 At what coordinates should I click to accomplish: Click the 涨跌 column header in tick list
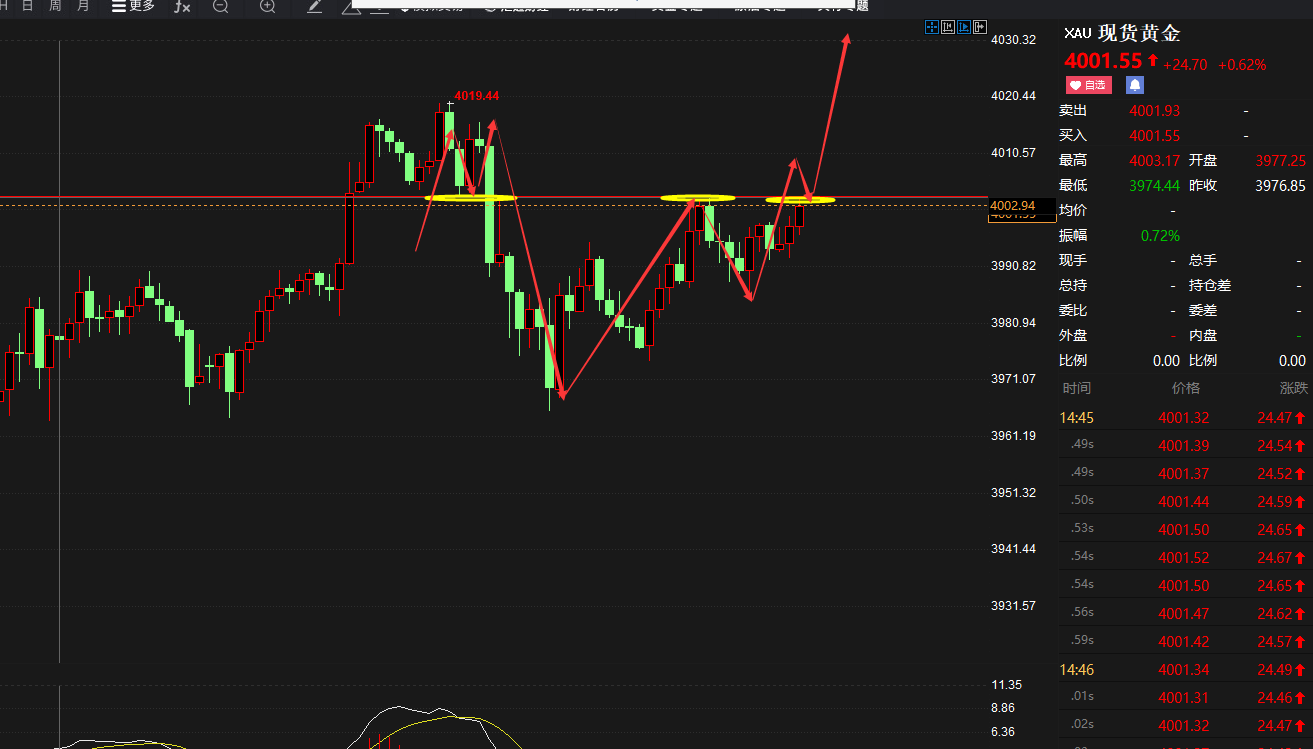(x=1293, y=388)
